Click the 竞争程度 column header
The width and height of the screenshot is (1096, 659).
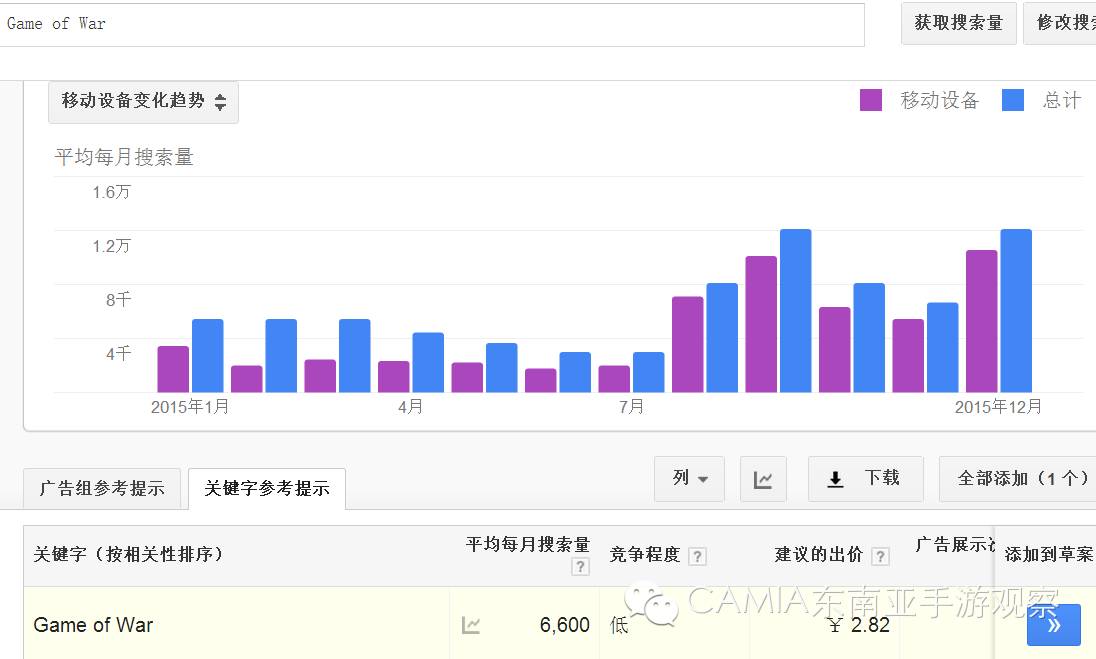tap(644, 555)
